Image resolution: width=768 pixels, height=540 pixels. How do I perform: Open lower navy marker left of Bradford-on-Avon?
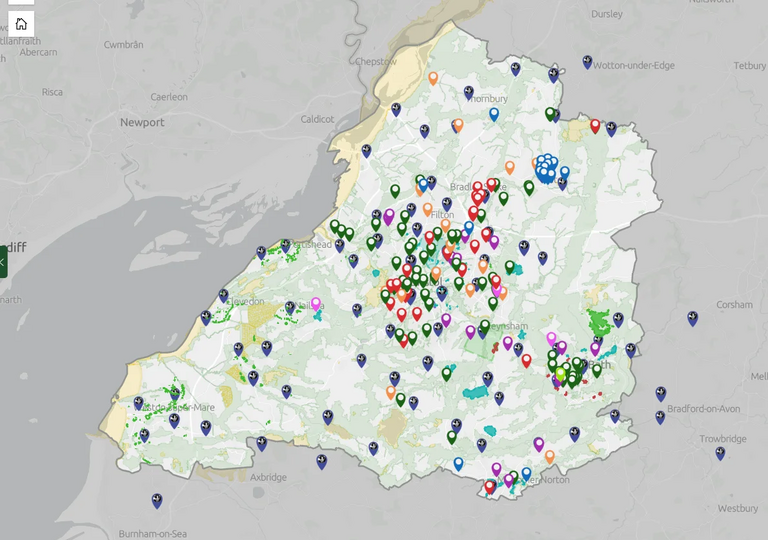coord(660,417)
